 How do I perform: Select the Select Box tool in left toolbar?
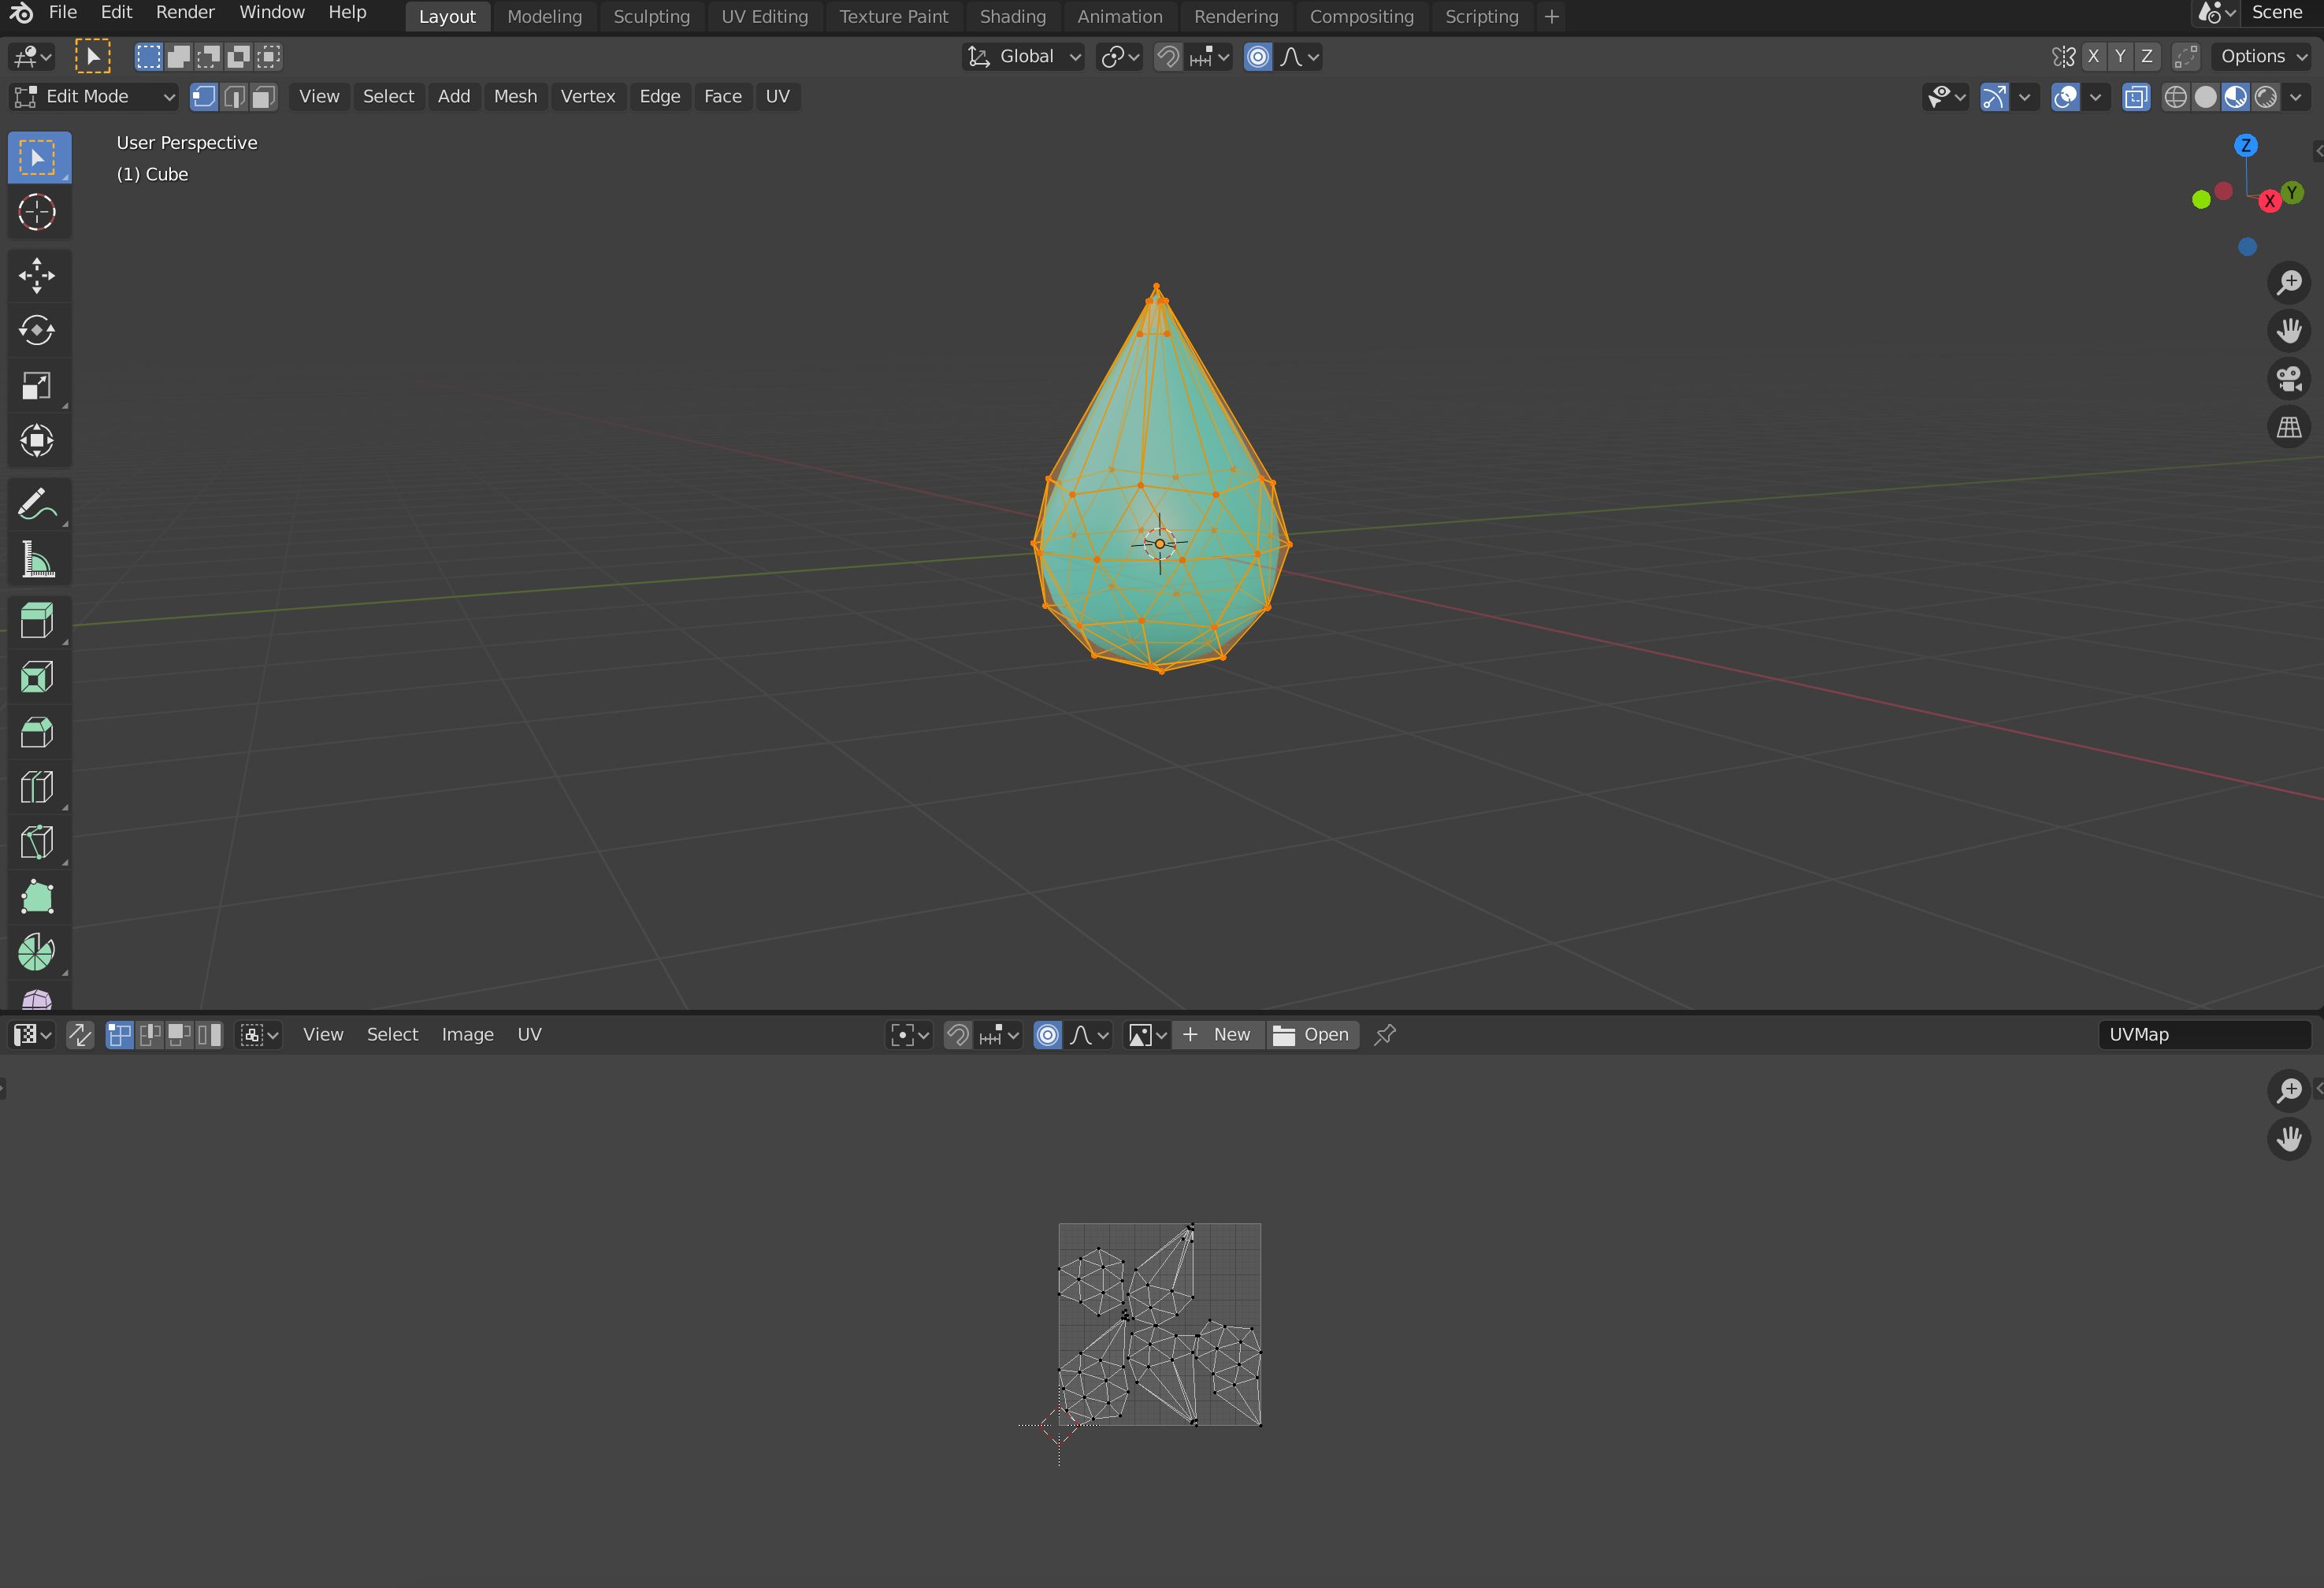[38, 158]
